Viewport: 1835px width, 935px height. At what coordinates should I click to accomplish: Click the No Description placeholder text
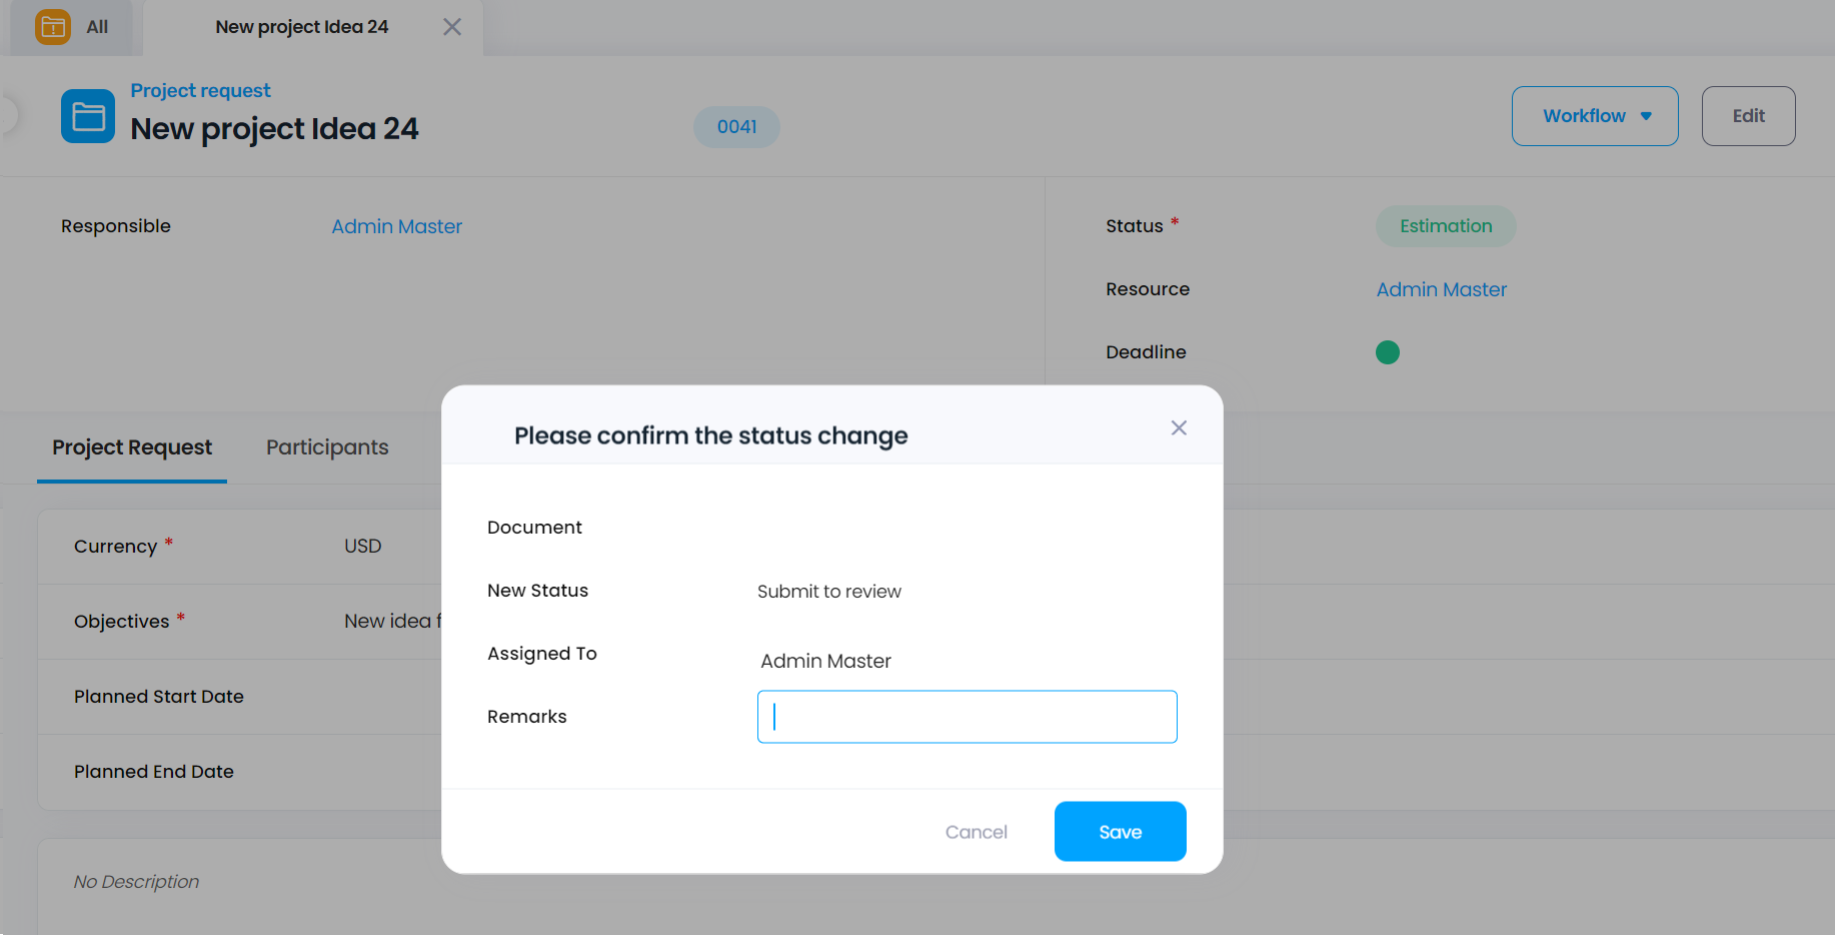(136, 882)
